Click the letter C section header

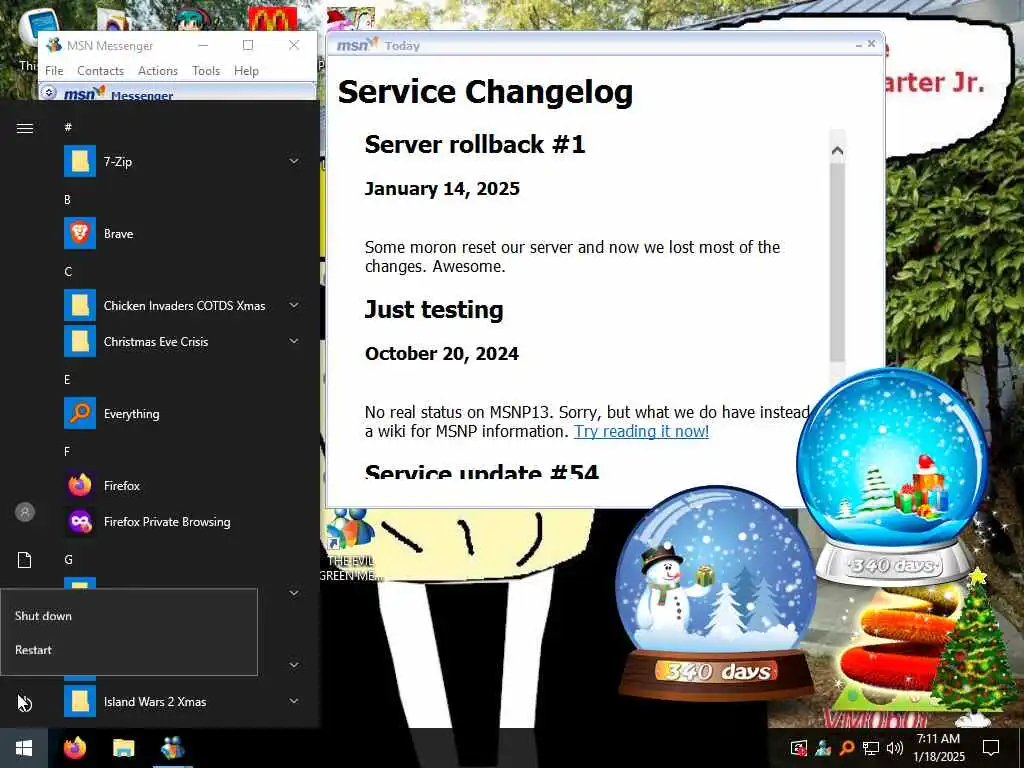tap(68, 272)
